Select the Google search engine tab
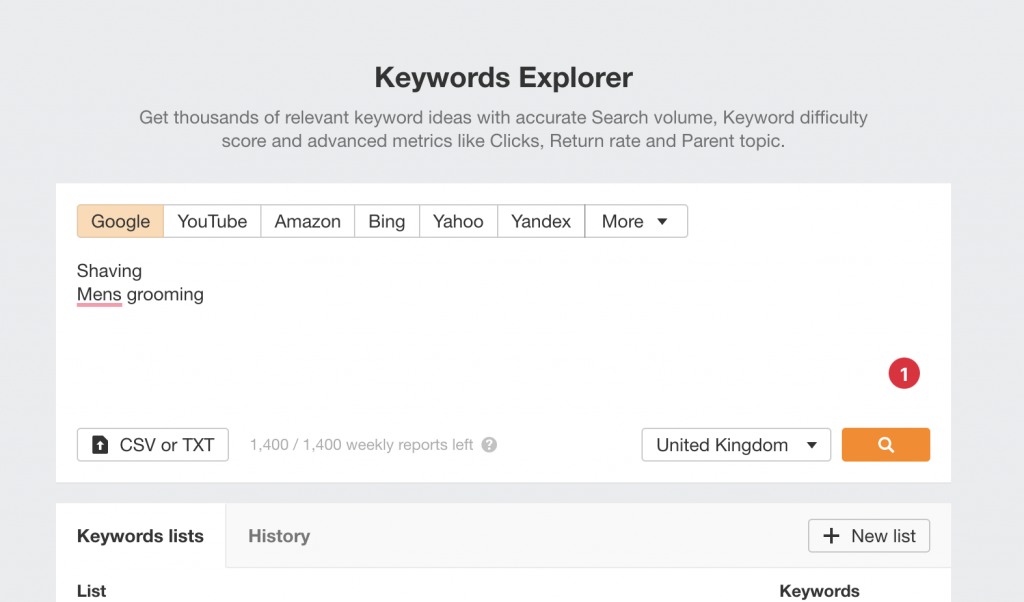1024x602 pixels. pyautogui.click(x=120, y=221)
